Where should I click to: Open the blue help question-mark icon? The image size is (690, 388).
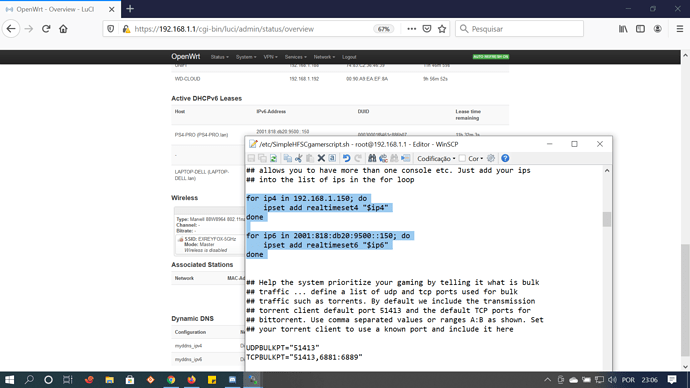(x=505, y=158)
